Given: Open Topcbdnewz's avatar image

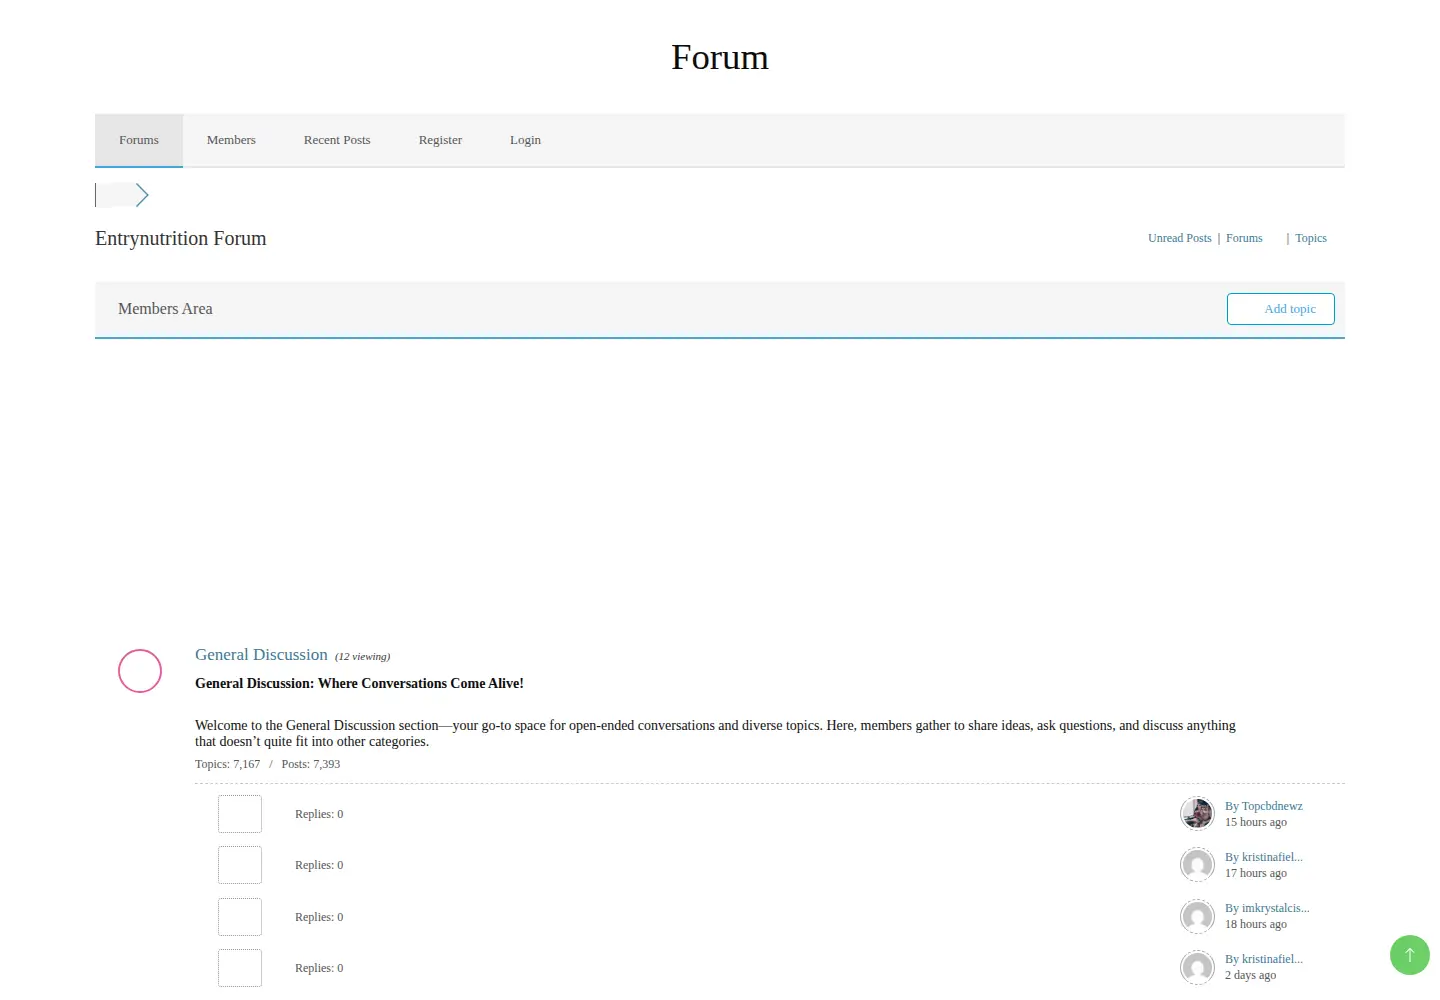Looking at the screenshot, I should point(1197,814).
